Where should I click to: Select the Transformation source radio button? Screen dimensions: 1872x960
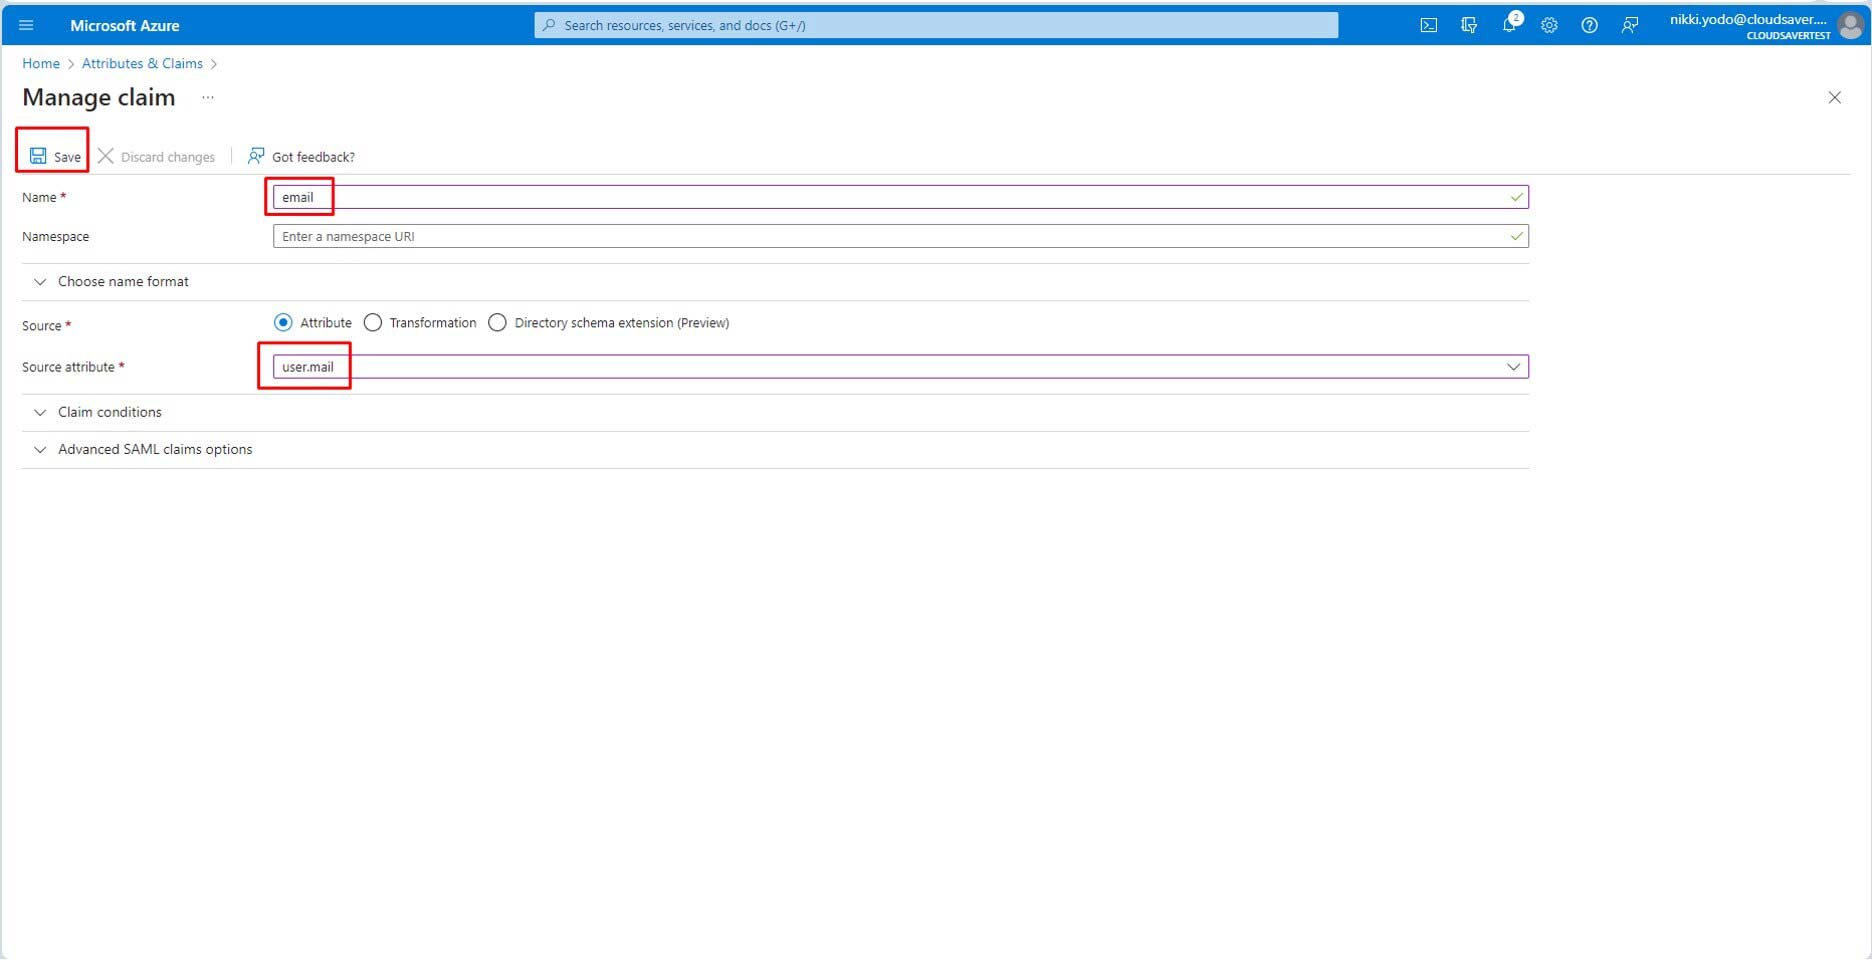pos(373,322)
